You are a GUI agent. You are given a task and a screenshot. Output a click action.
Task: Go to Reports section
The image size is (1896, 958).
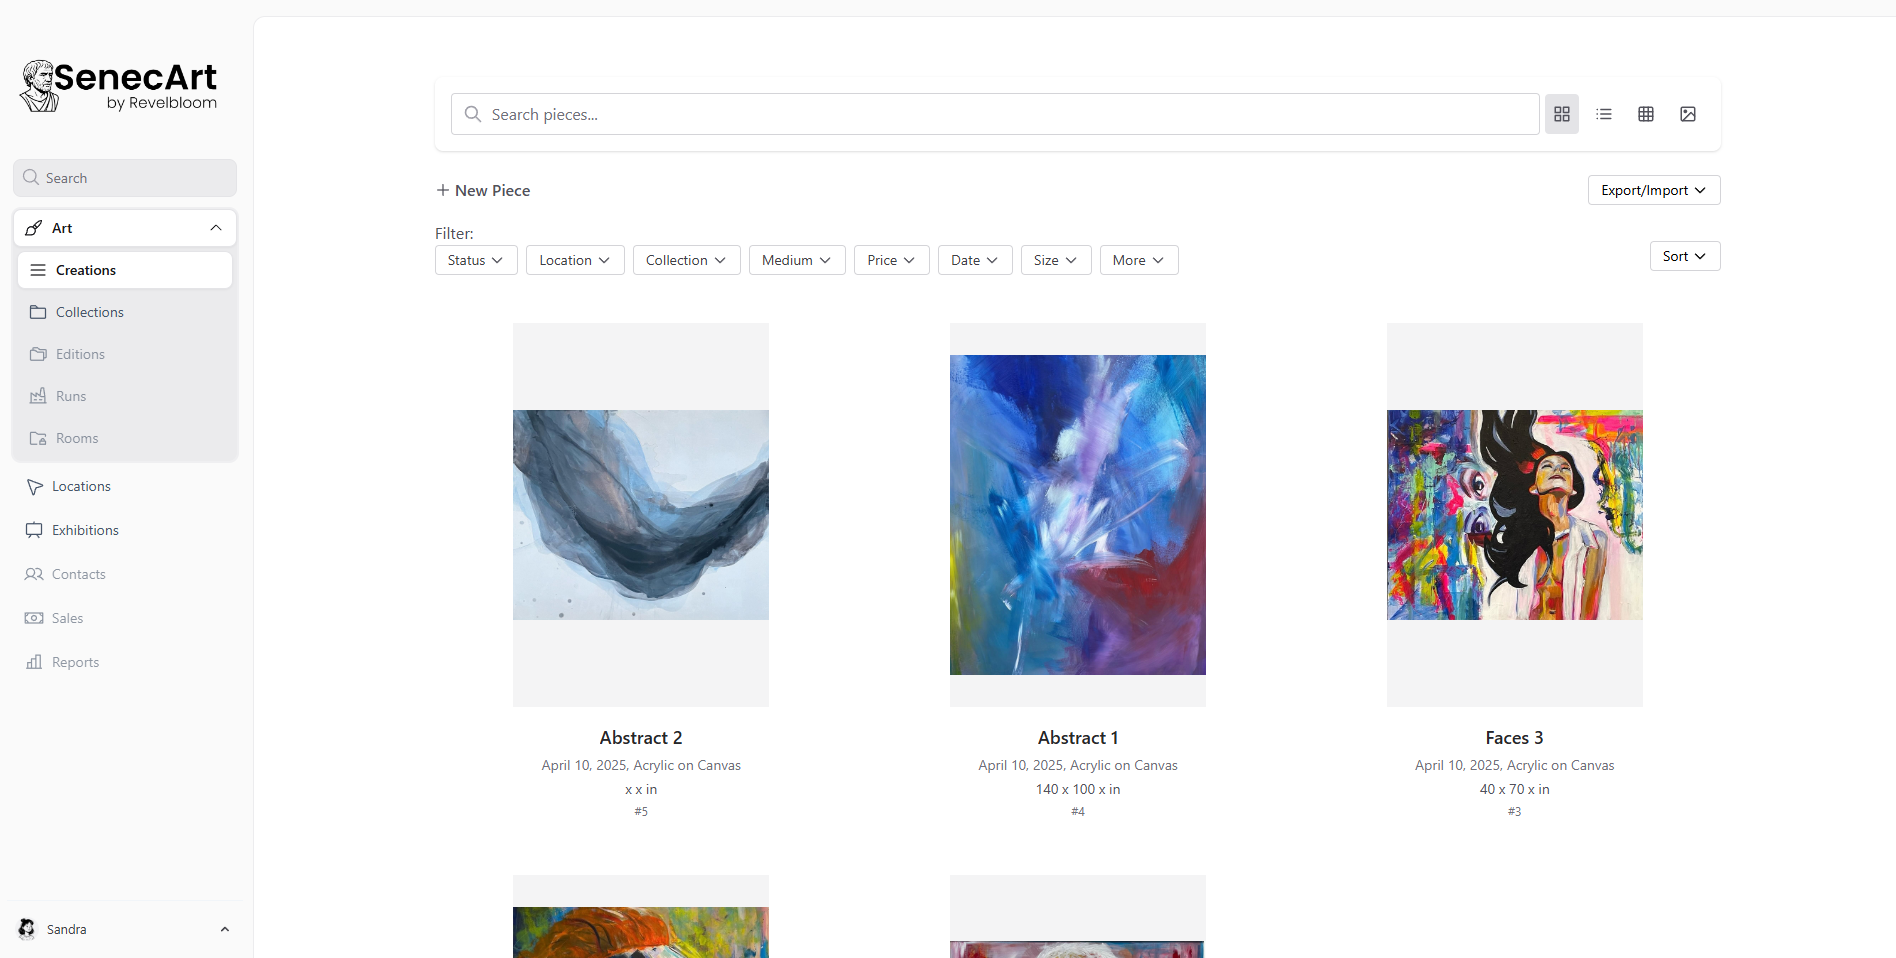(75, 663)
